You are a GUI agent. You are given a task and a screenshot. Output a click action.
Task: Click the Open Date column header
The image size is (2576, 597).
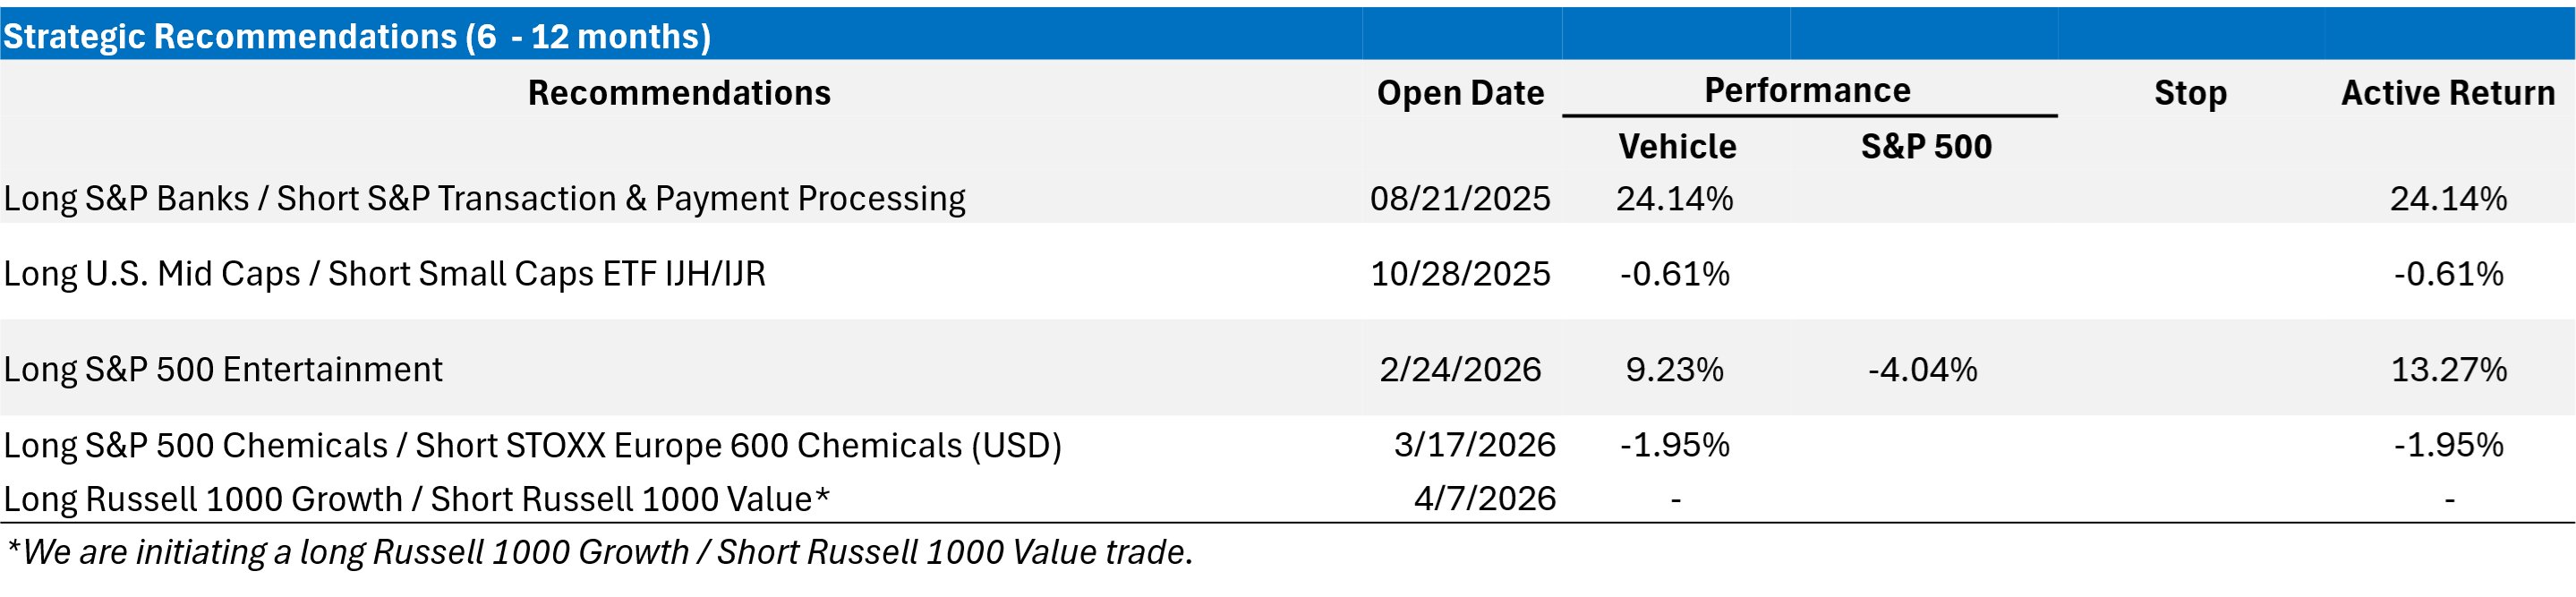point(1460,93)
